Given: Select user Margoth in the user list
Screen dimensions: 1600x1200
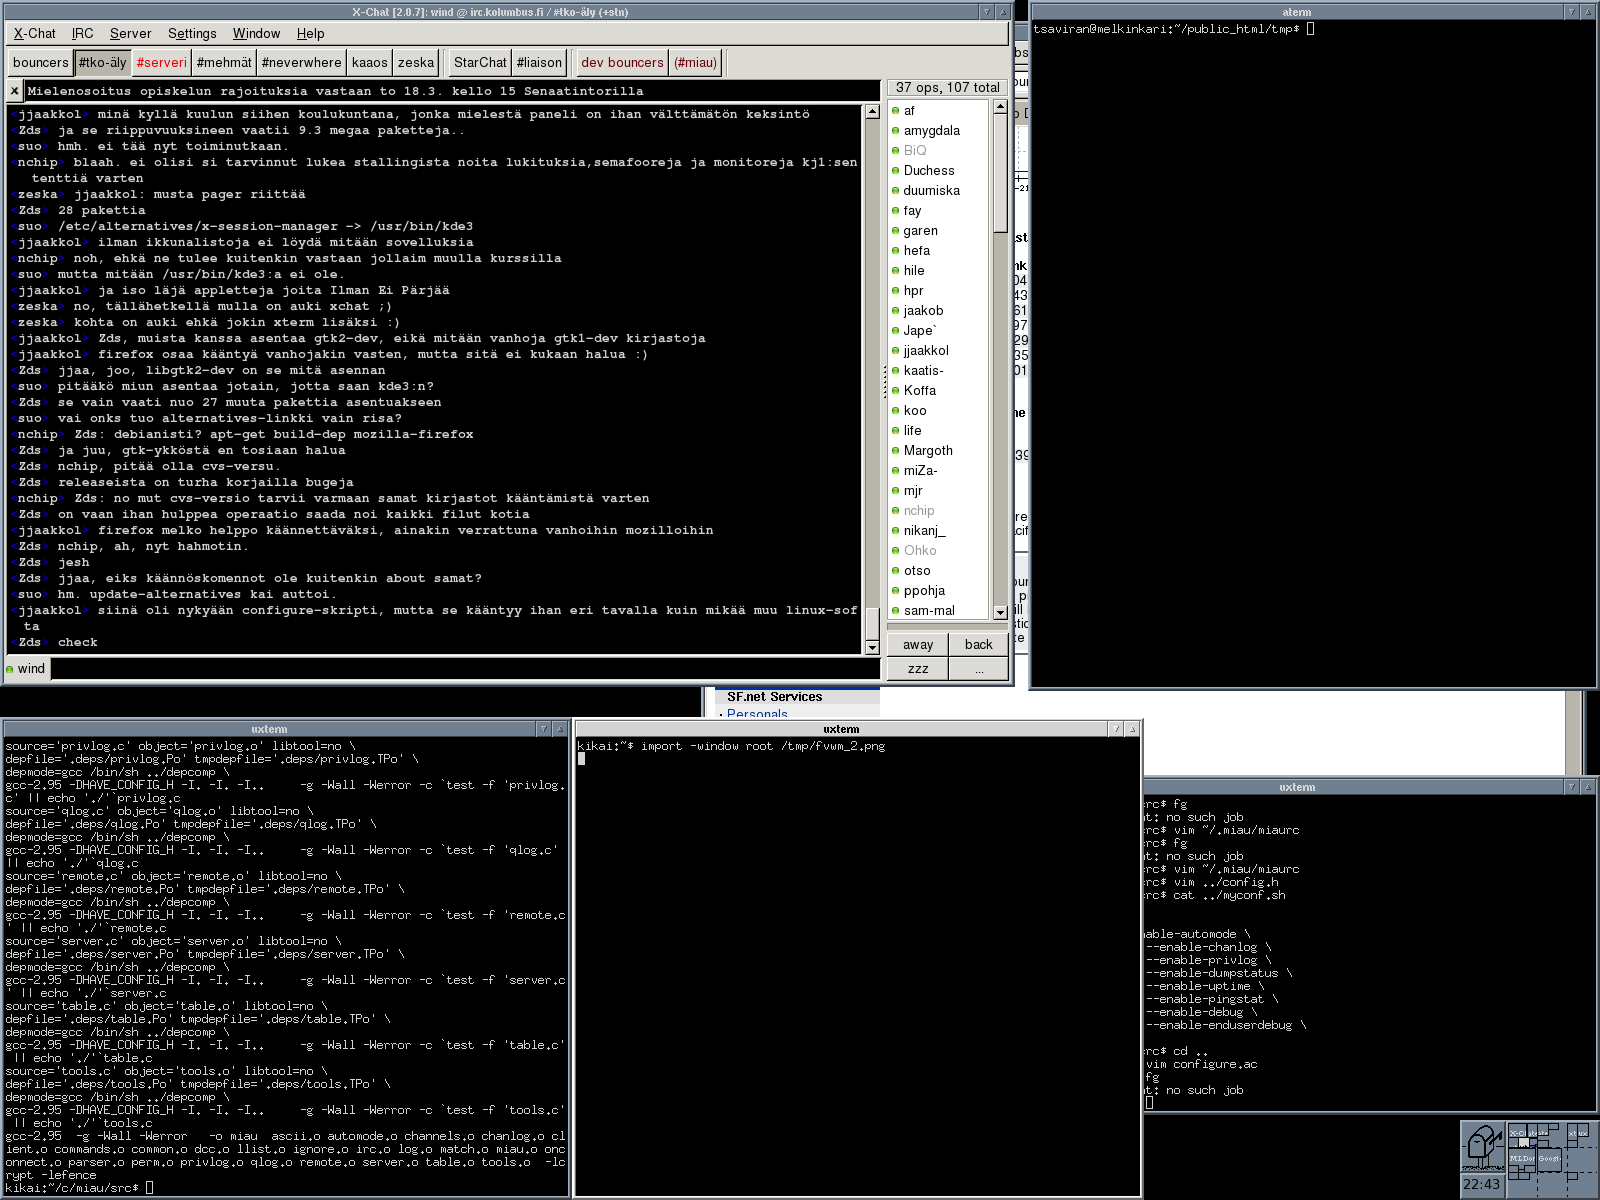Looking at the screenshot, I should pos(928,451).
